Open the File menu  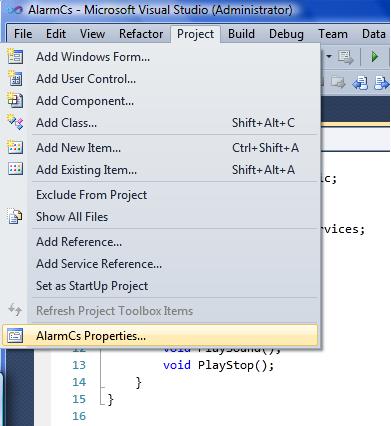pos(23,34)
